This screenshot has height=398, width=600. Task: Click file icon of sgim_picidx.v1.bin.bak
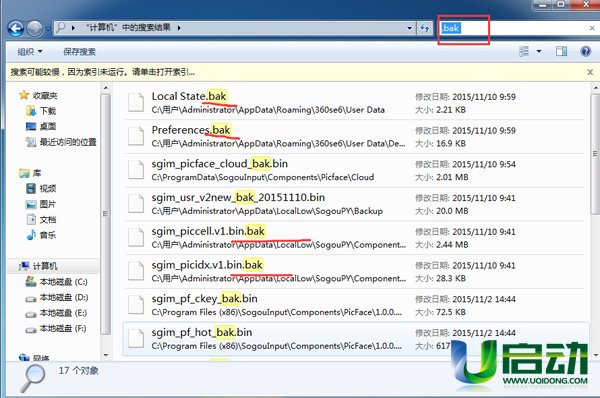(136, 271)
